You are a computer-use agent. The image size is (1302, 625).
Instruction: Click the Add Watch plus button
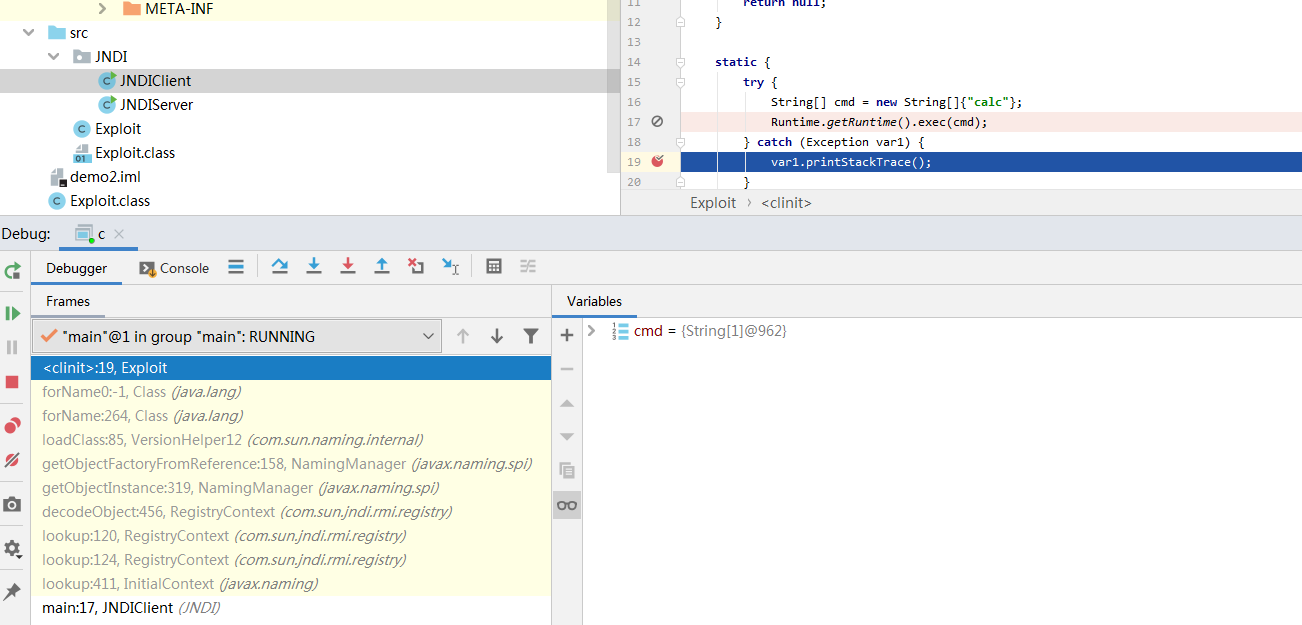567,335
